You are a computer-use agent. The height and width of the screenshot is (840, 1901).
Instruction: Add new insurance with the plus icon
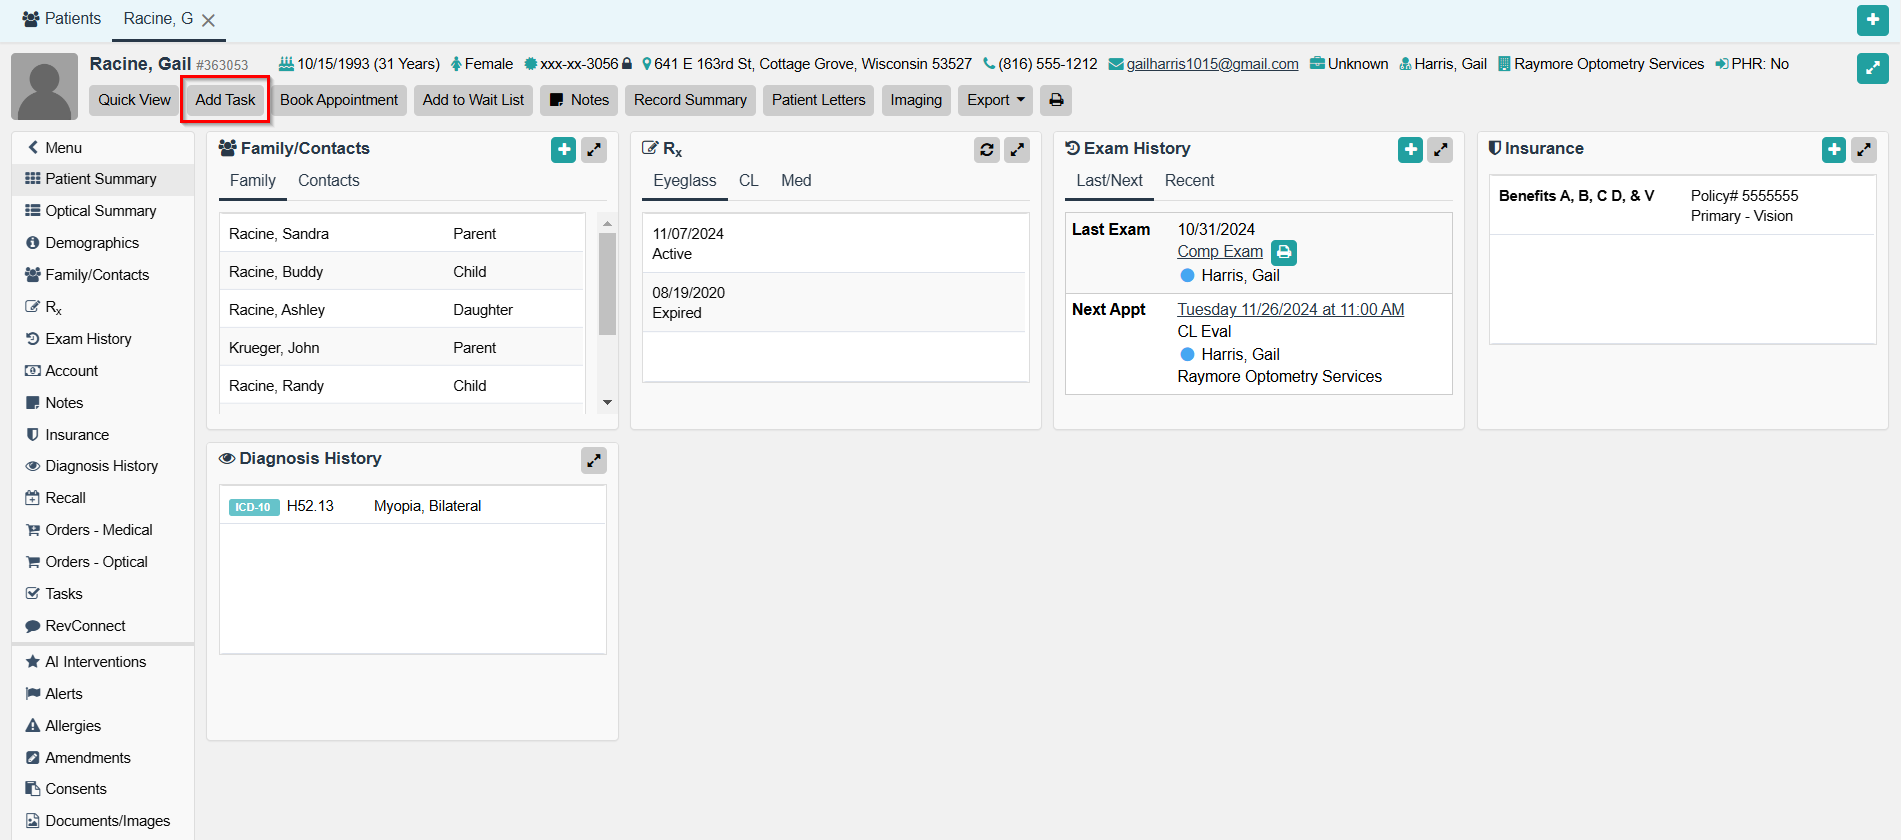(x=1833, y=150)
